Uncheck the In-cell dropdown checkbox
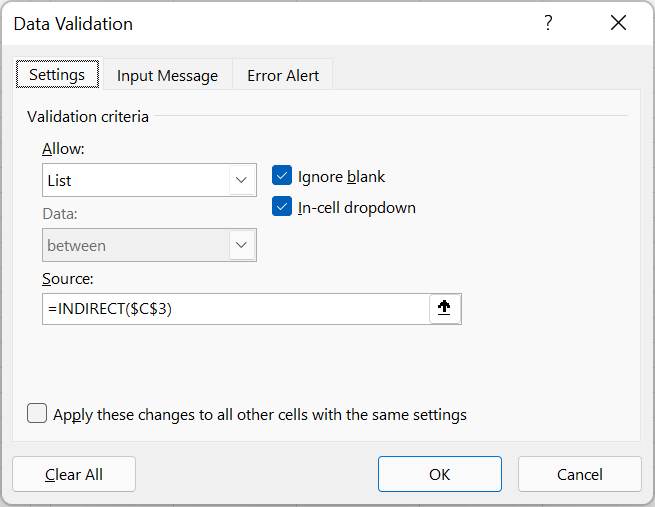The image size is (655, 507). 282,206
